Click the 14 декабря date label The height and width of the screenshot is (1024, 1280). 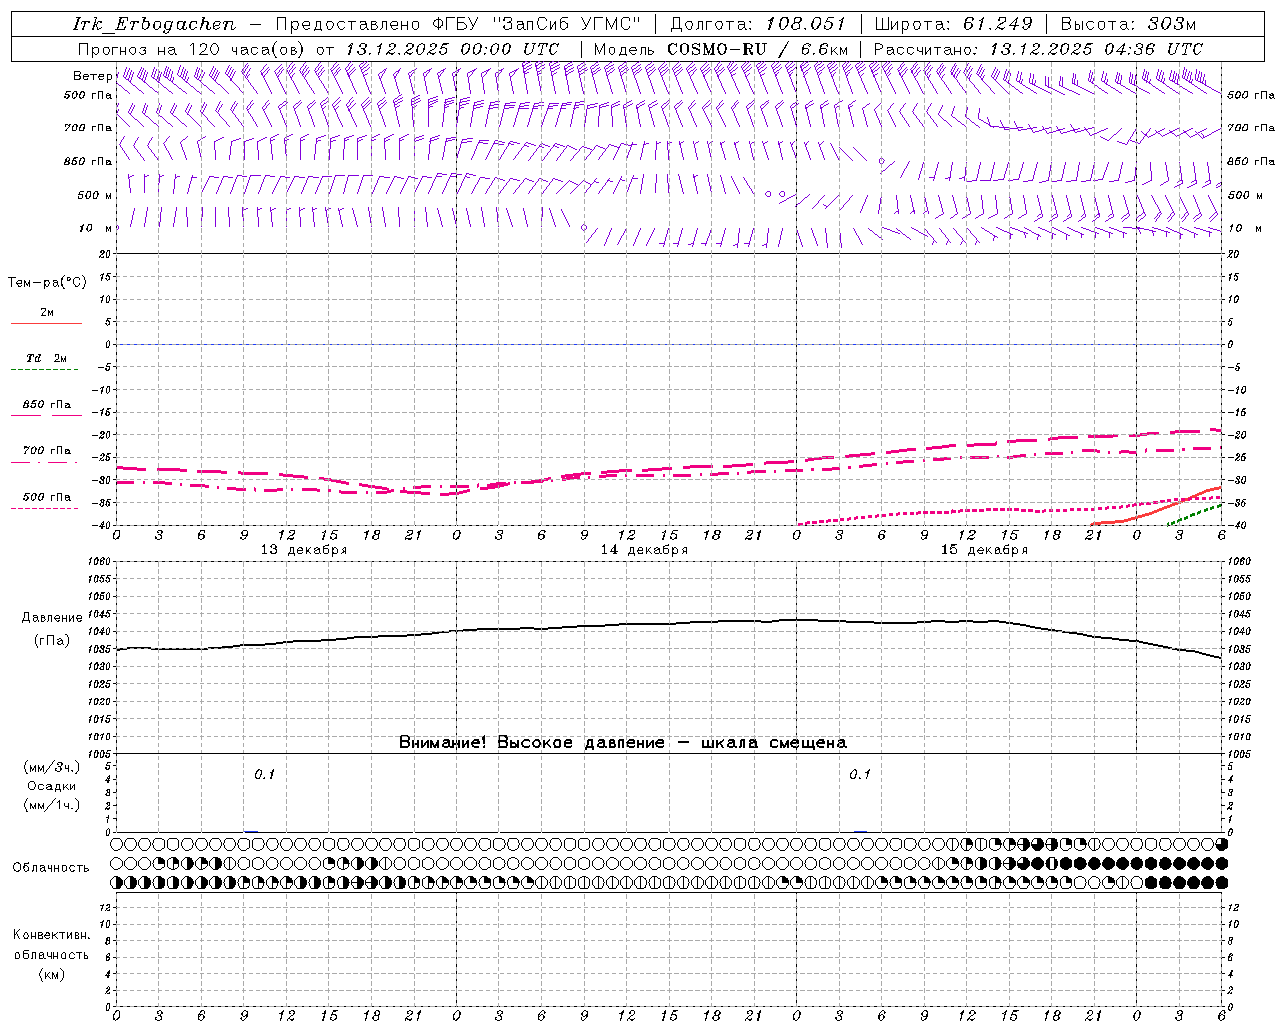pos(644,550)
